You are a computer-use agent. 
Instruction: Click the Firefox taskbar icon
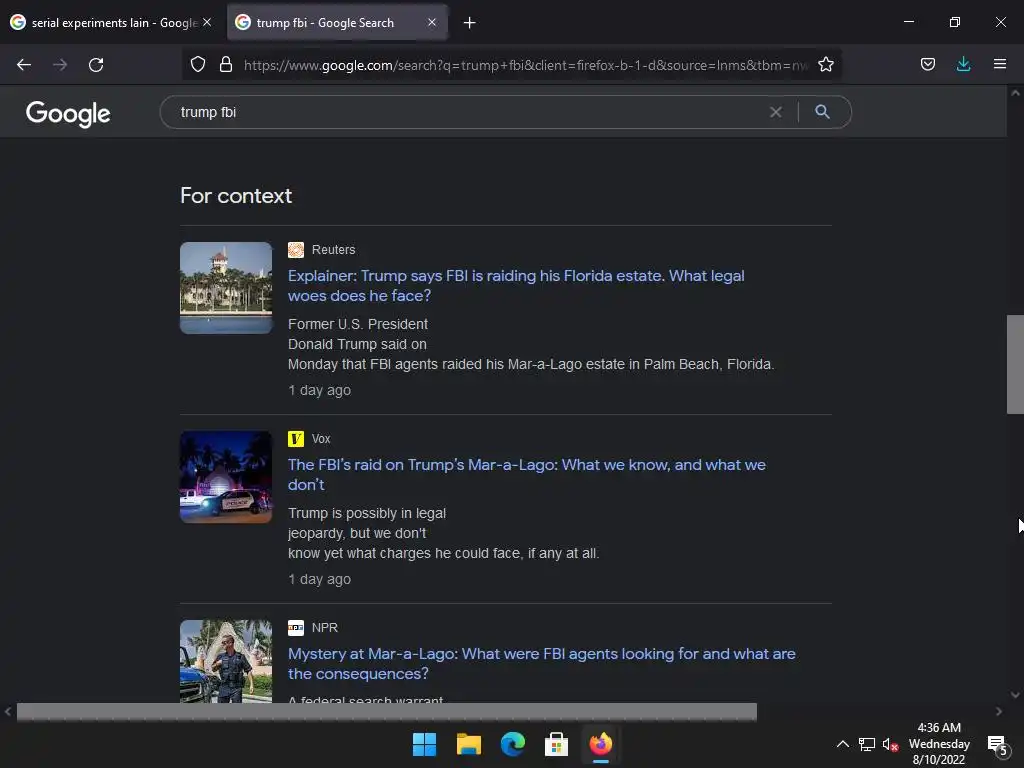pos(600,744)
